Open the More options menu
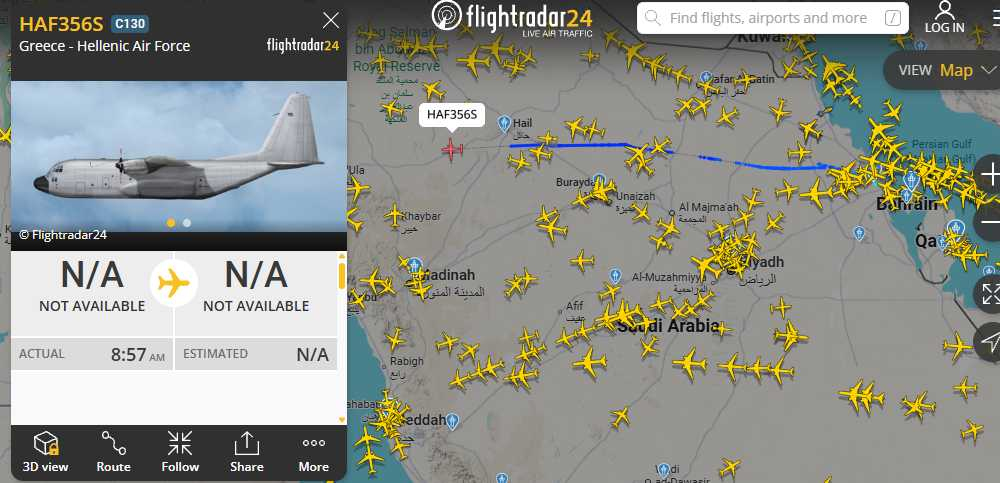 pos(314,452)
